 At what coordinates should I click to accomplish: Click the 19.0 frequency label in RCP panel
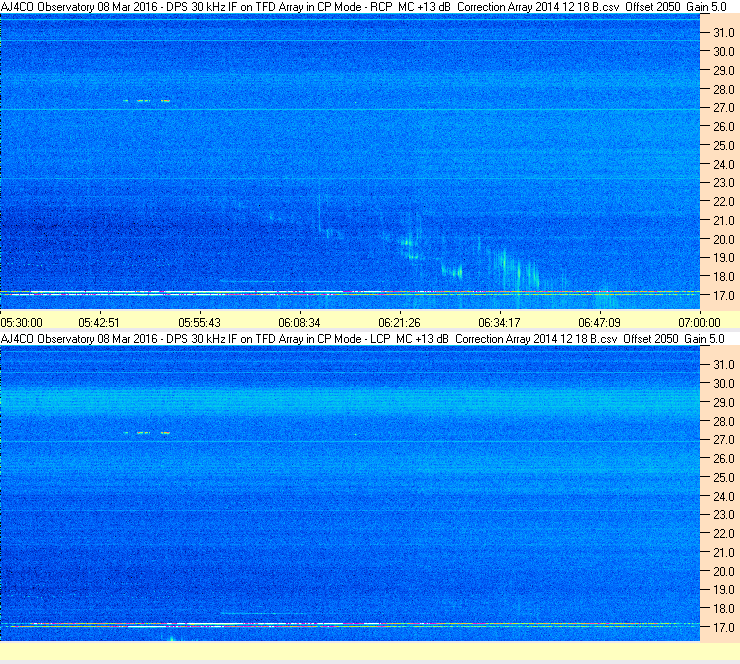[x=723, y=258]
